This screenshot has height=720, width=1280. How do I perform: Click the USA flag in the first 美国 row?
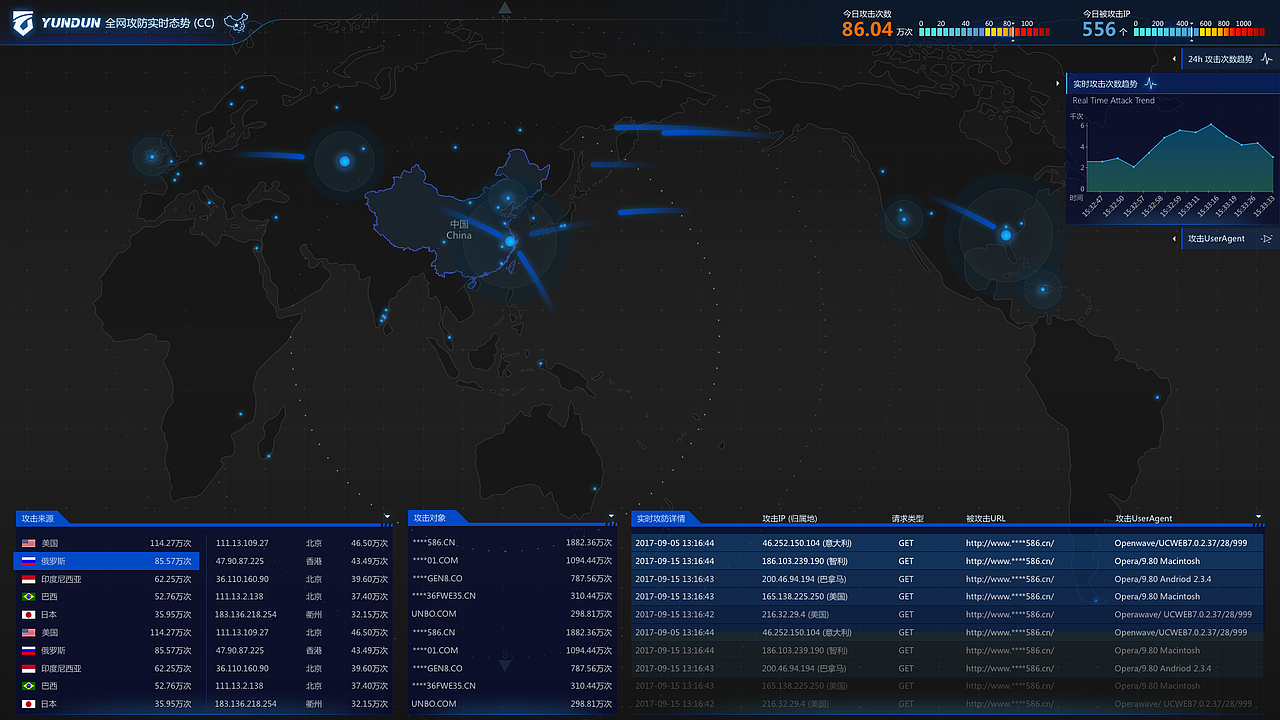coord(28,543)
